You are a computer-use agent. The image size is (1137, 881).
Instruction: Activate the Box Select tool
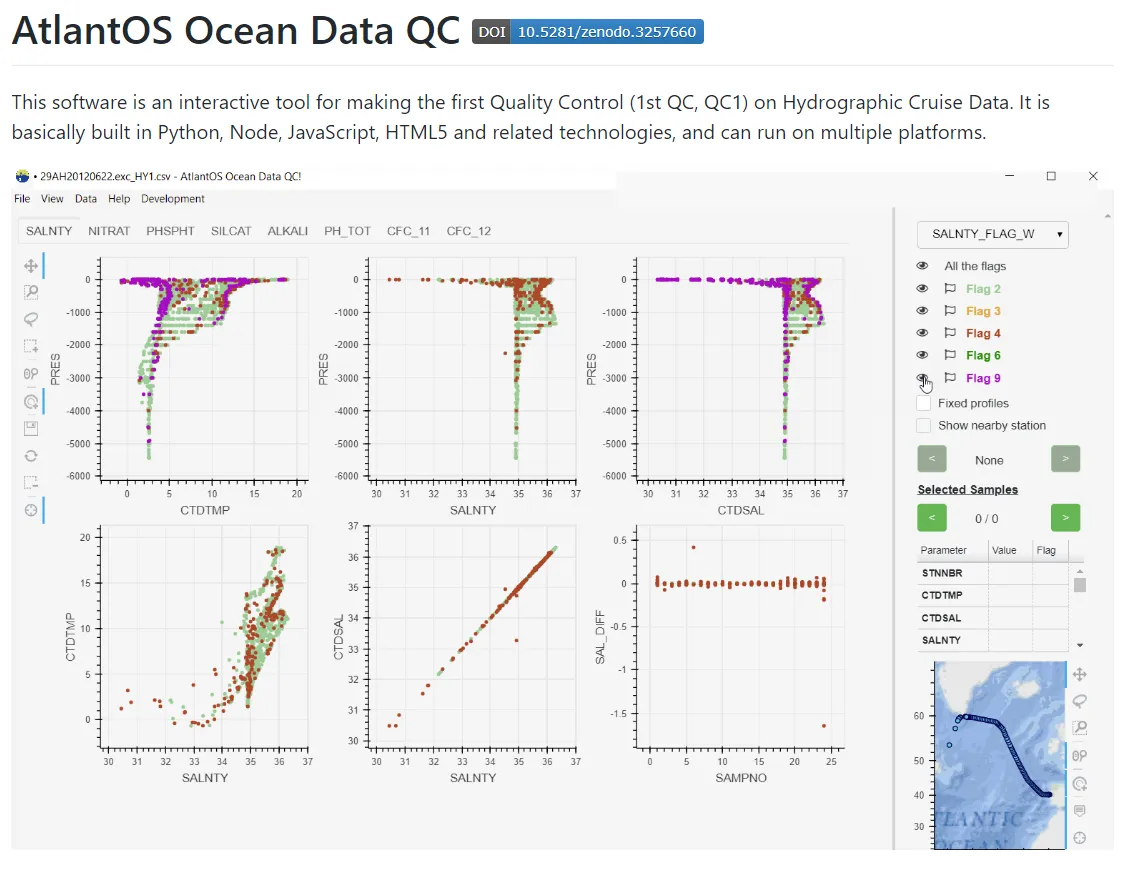pos(31,346)
